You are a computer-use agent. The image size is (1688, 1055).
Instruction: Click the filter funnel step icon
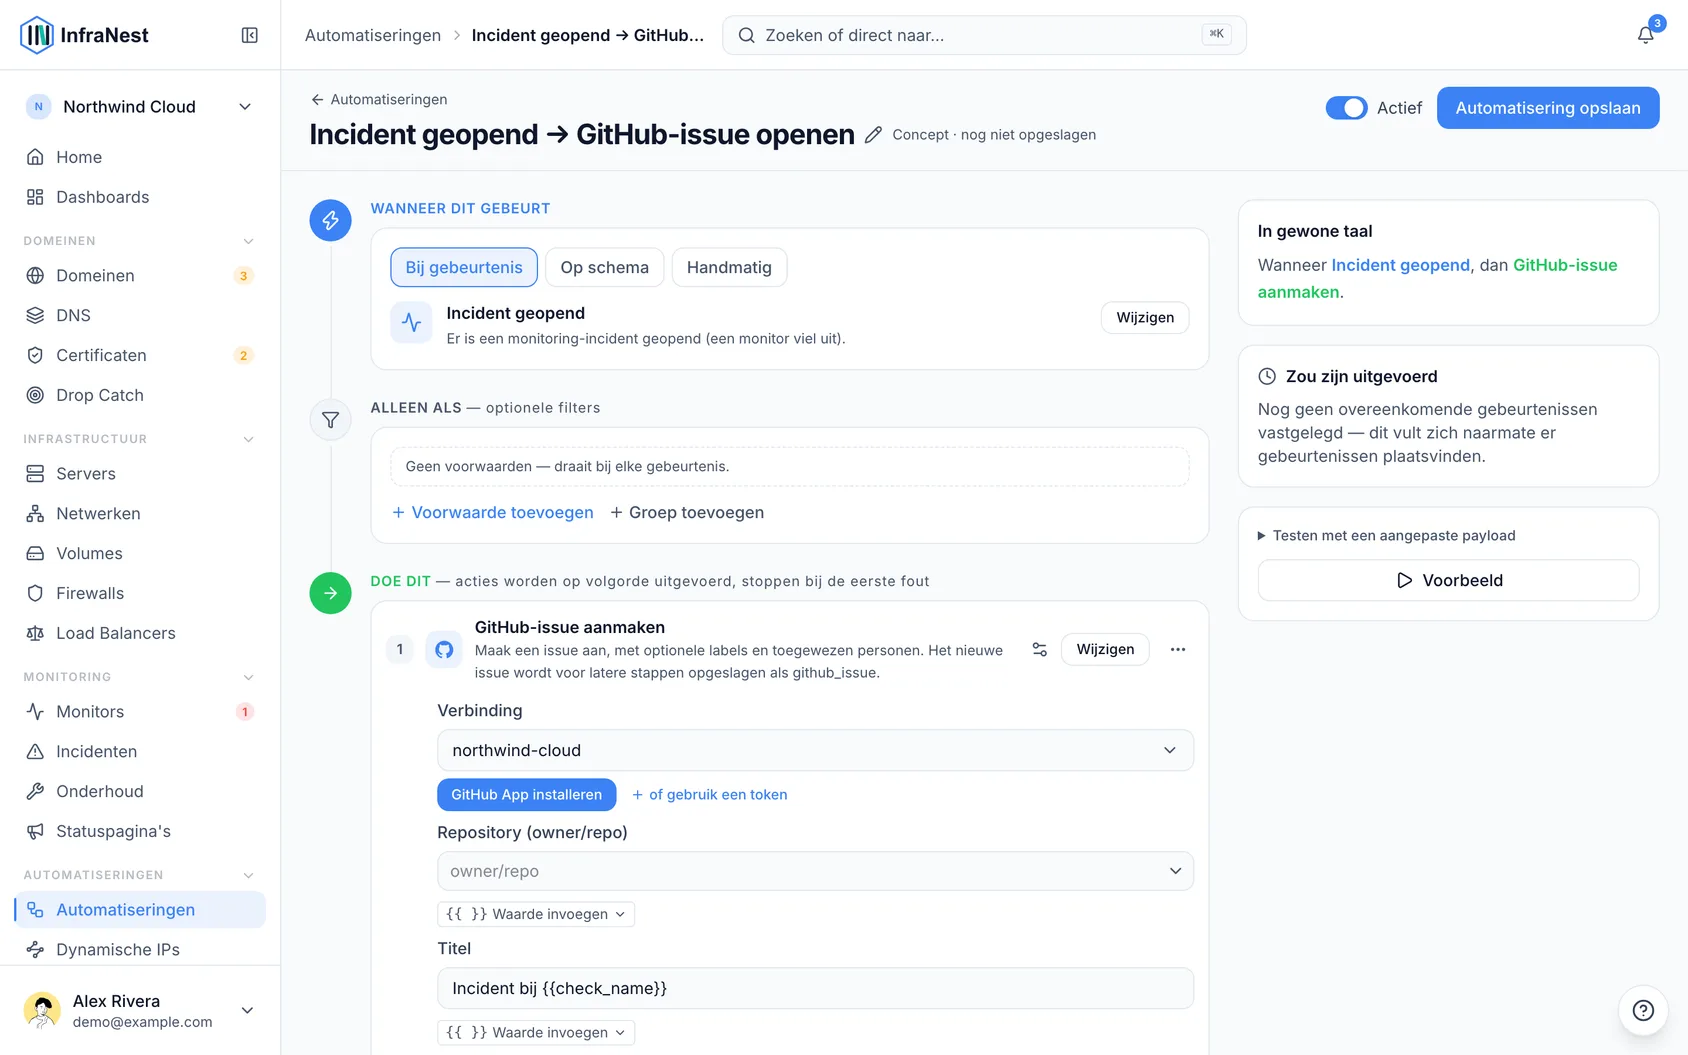pos(330,420)
